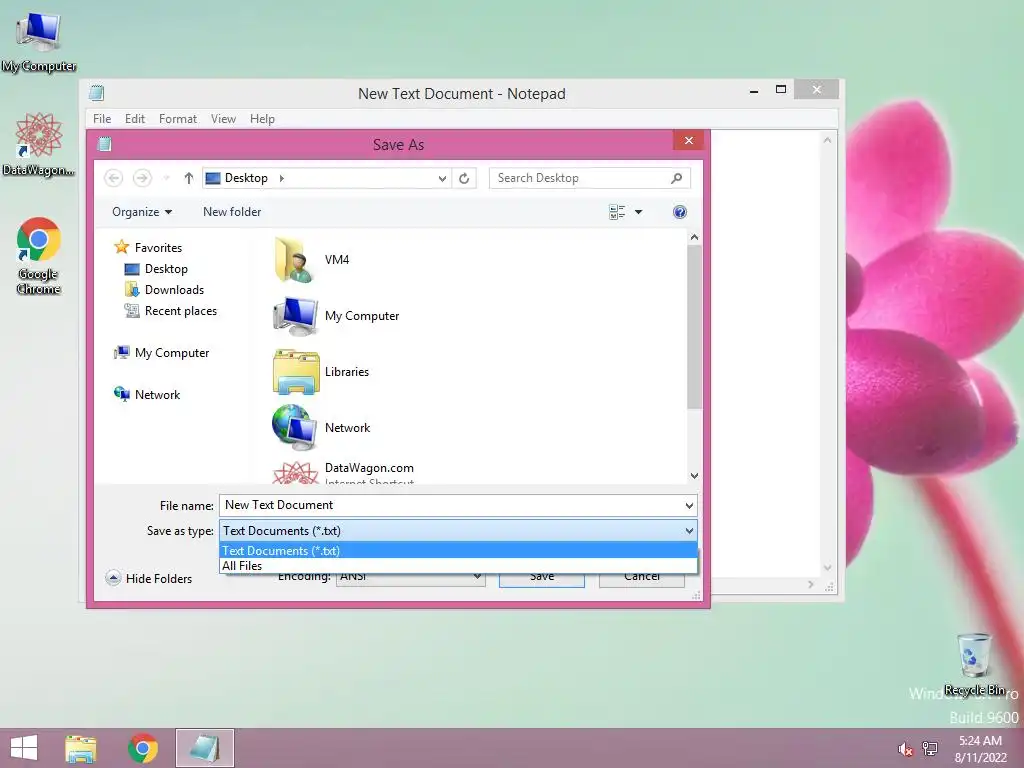Select the Network icon in file list
The image size is (1024, 768).
pyautogui.click(x=295, y=427)
